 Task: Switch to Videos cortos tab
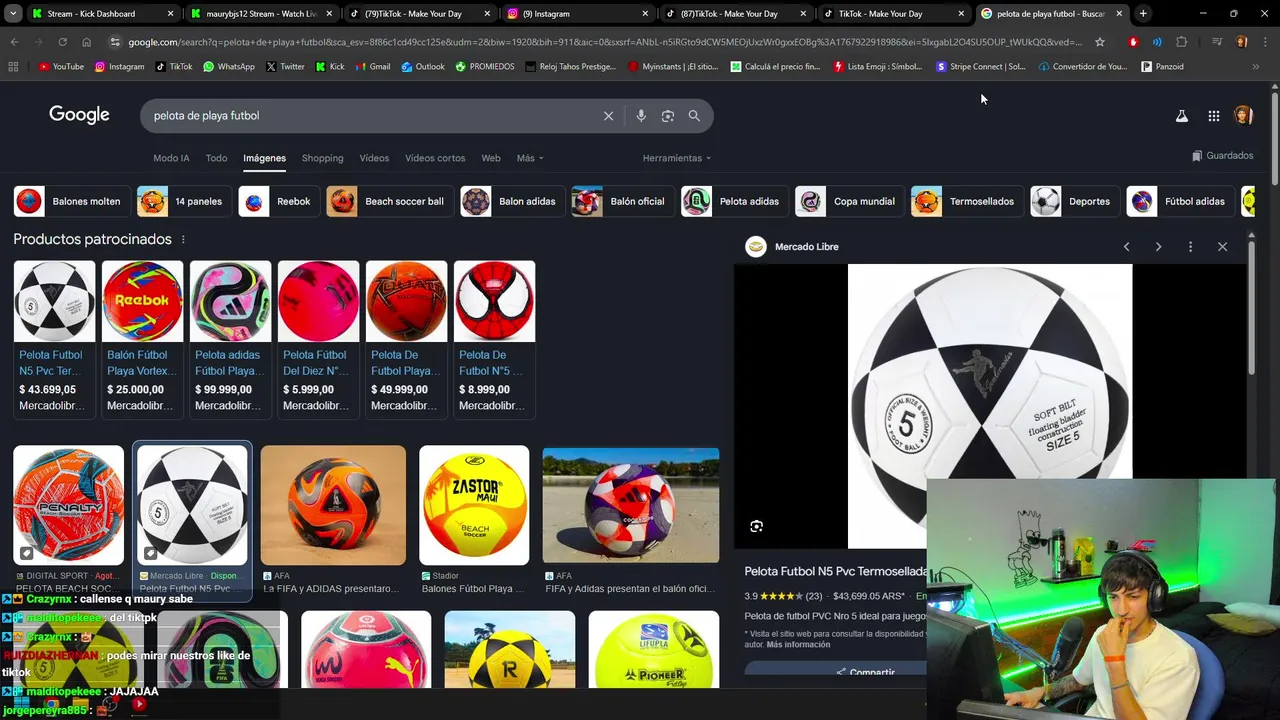point(435,158)
